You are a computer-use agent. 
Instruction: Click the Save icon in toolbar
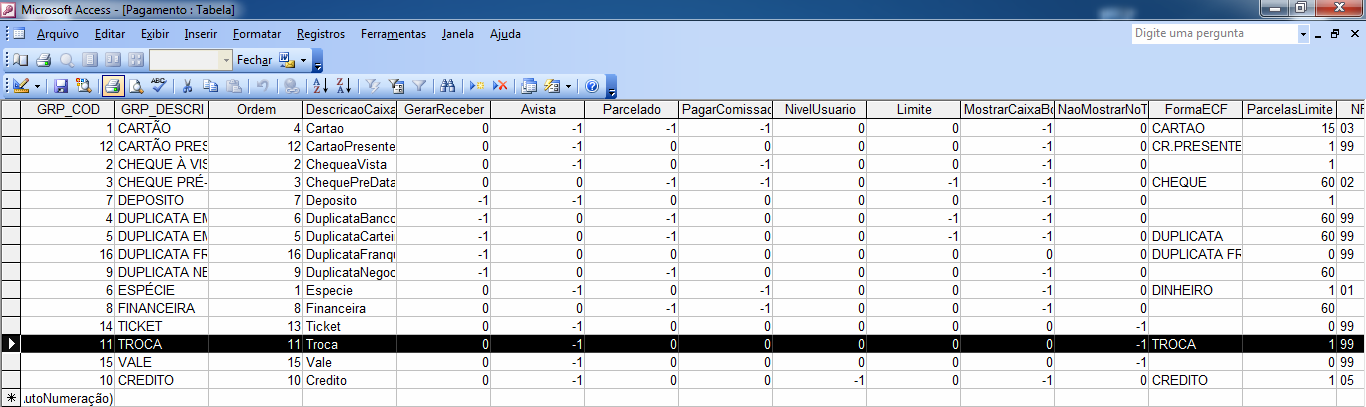(61, 86)
